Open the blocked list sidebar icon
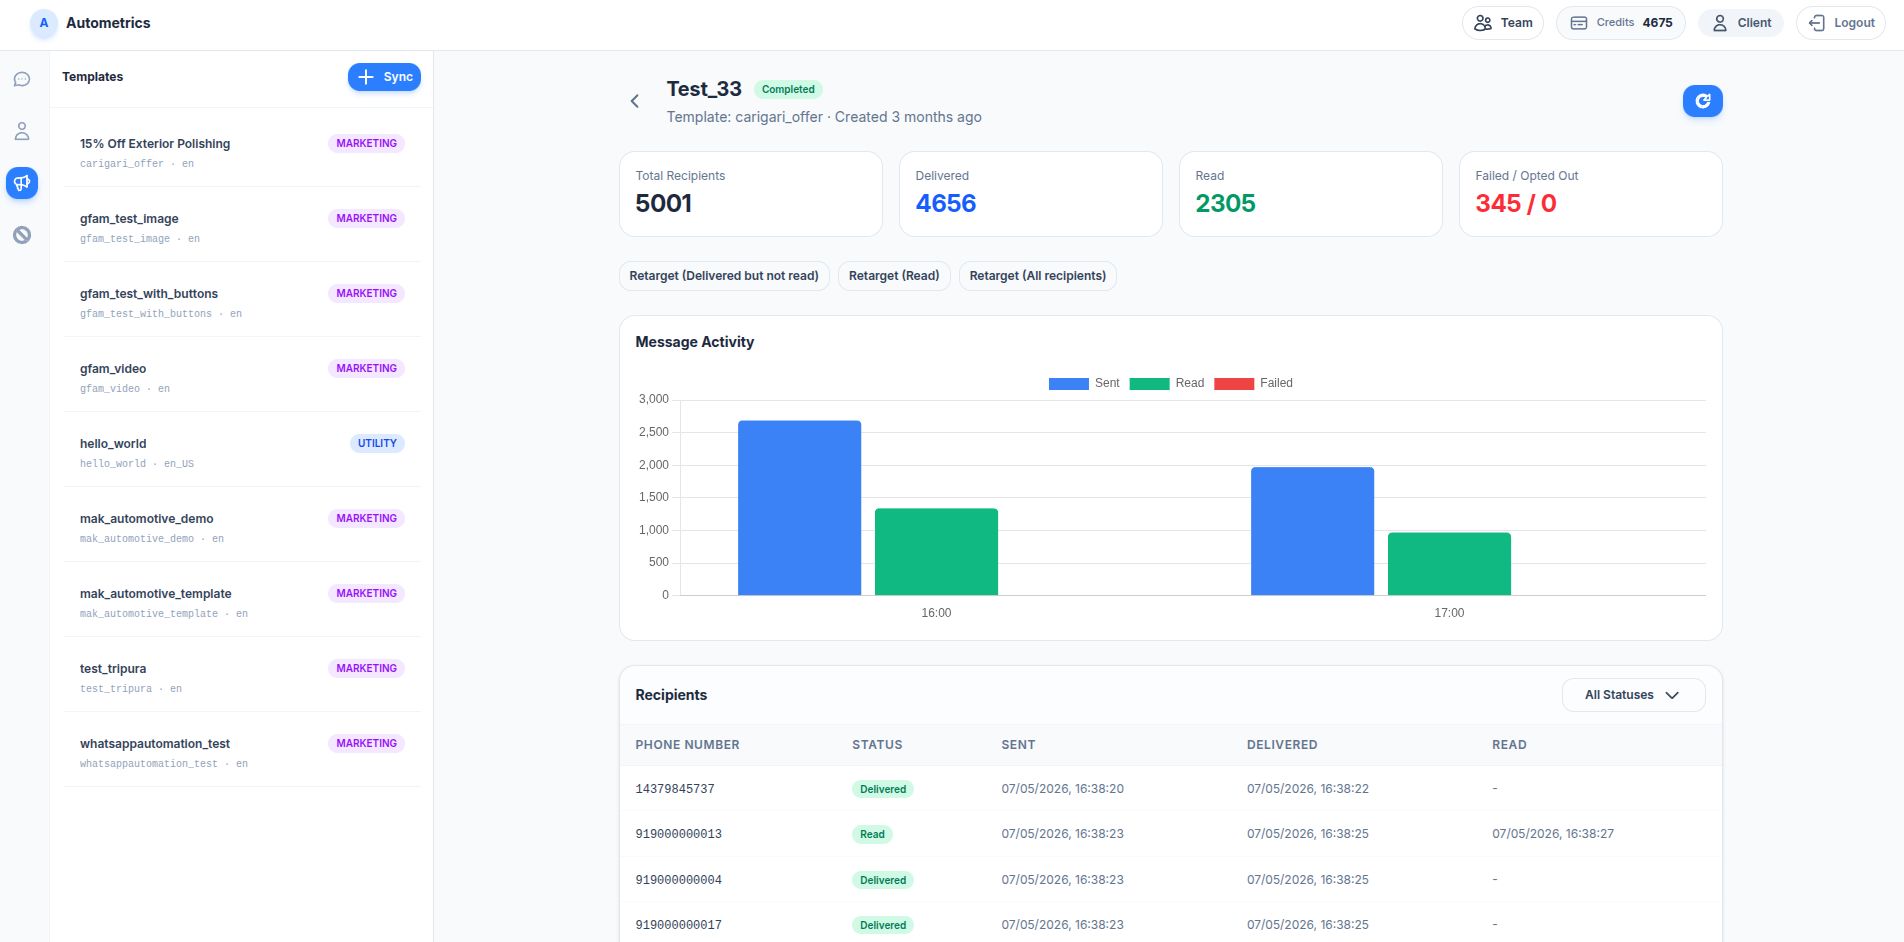Screen dimensions: 1904x942 [22, 235]
